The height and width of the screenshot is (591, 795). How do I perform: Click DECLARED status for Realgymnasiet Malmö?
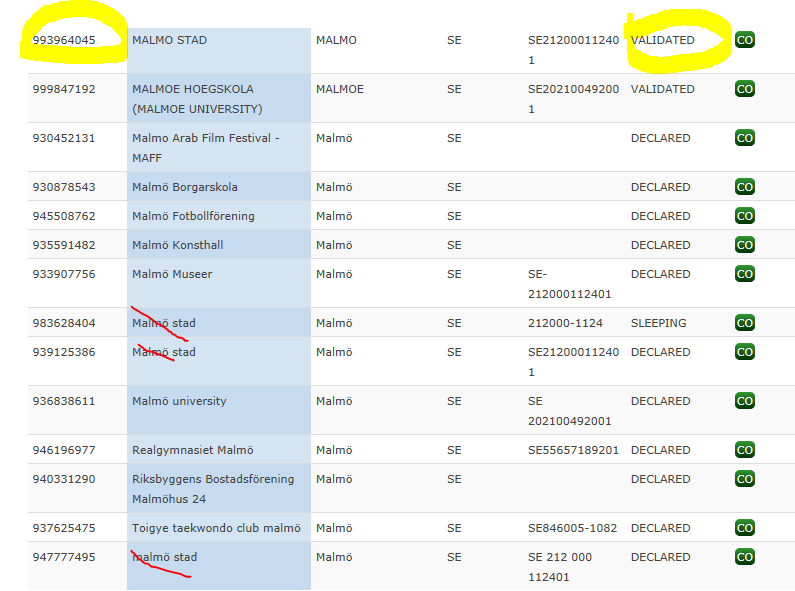661,450
